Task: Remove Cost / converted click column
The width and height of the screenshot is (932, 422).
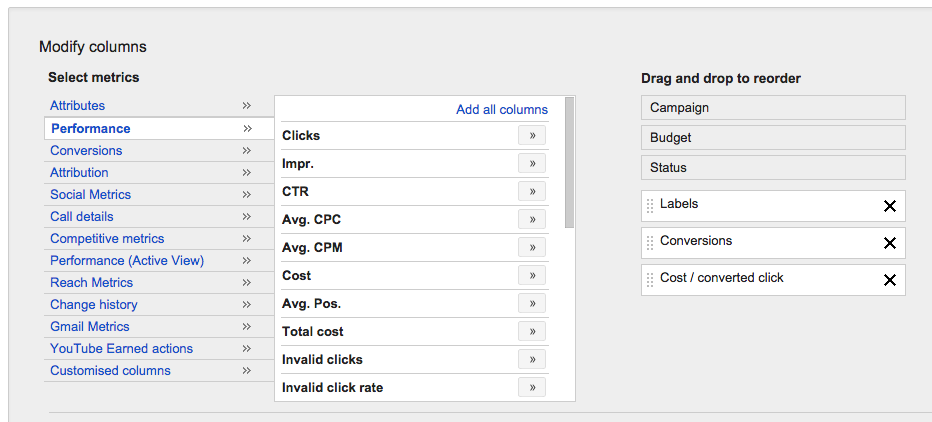Action: tap(889, 280)
